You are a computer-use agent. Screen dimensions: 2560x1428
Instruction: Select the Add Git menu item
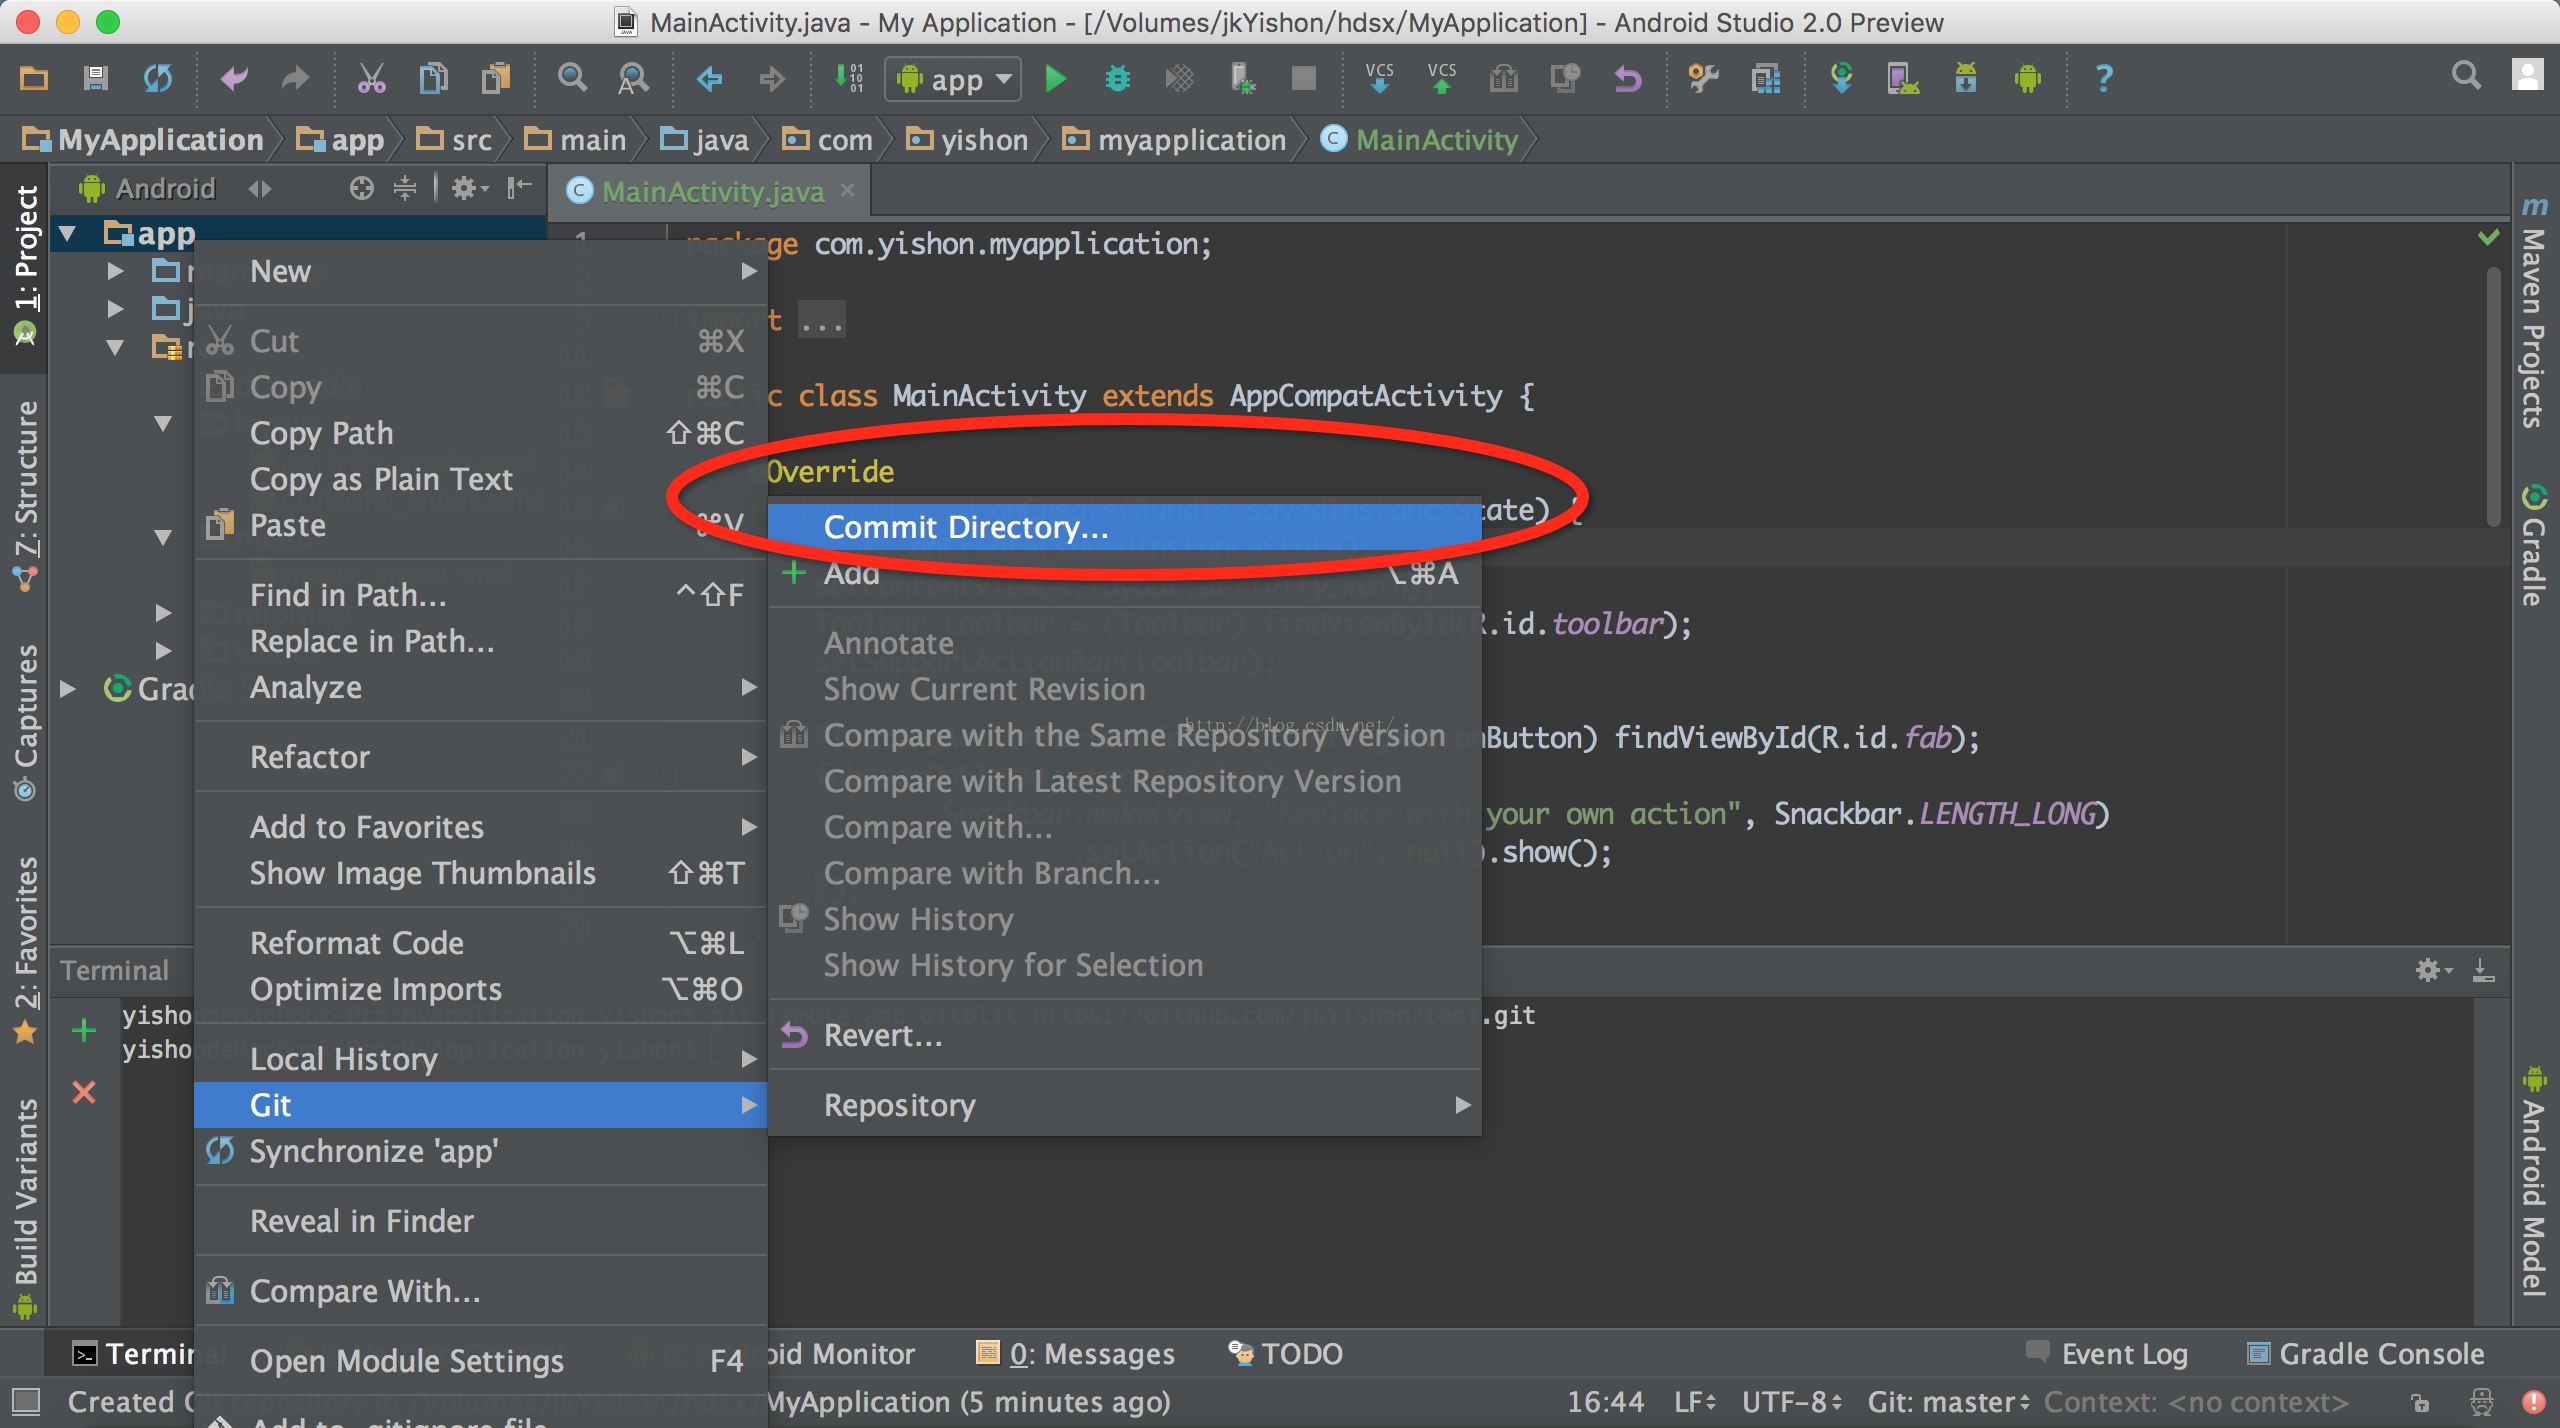1125,573
